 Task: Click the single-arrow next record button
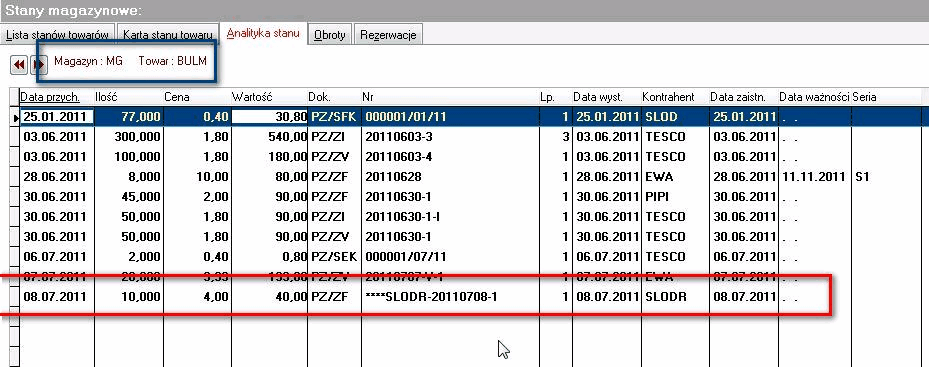[x=39, y=65]
